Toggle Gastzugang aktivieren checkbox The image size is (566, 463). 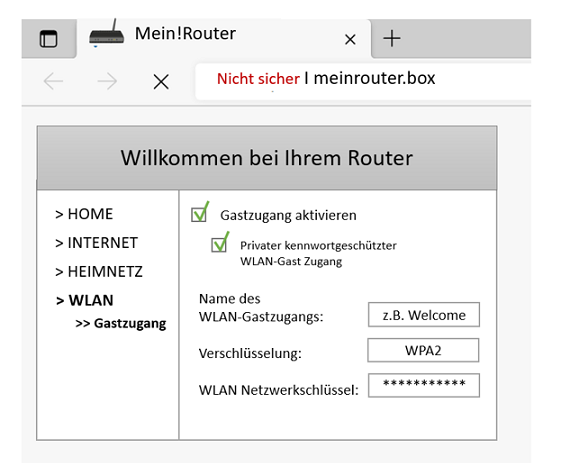pos(200,213)
